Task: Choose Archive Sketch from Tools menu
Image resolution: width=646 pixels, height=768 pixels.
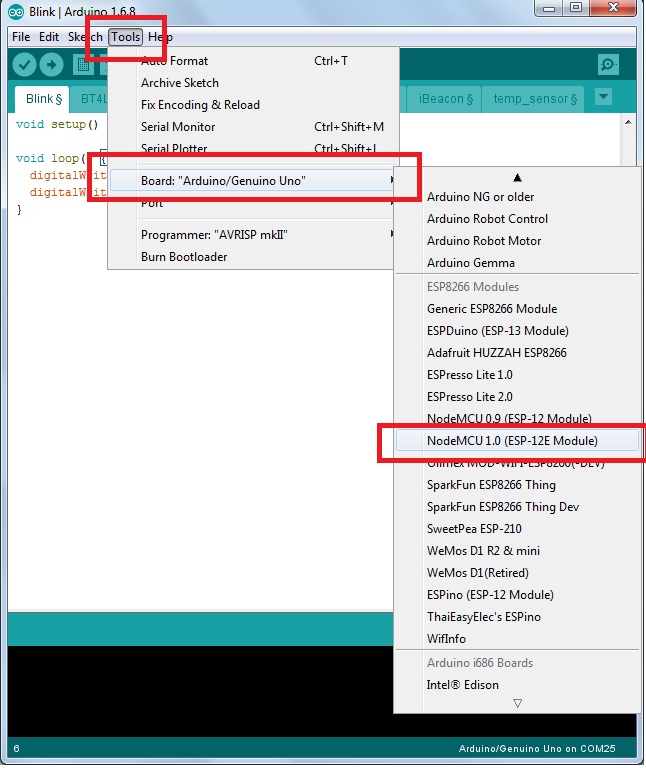Action: coord(253,83)
